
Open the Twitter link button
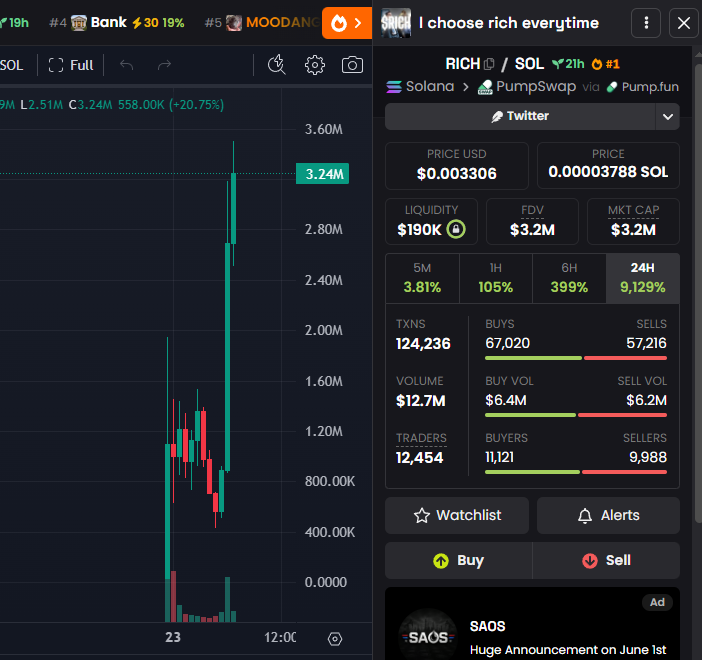tap(520, 116)
